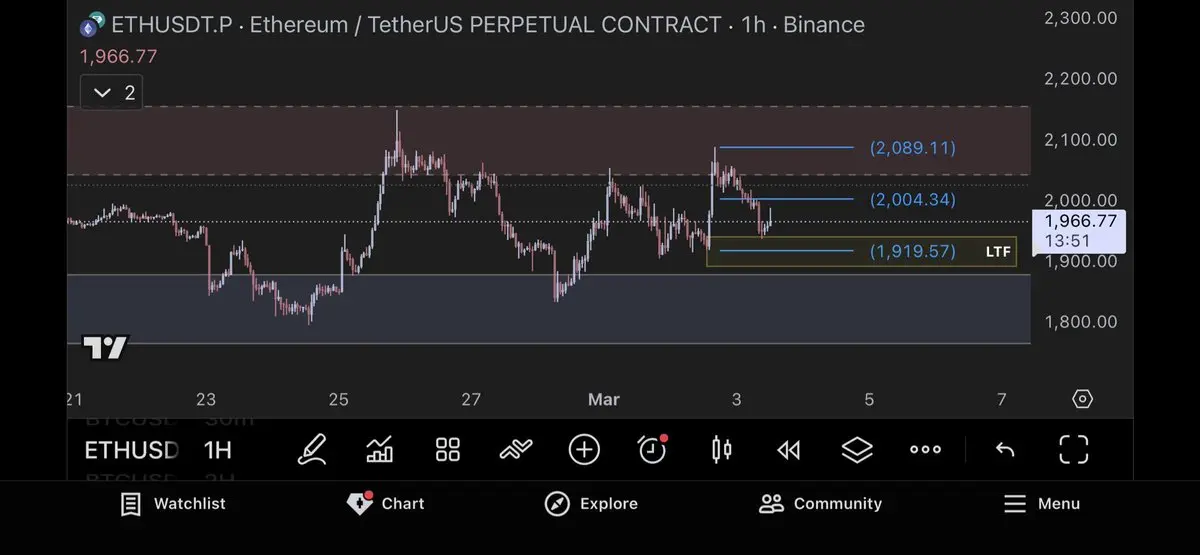Toggle fullscreen chart mode

click(x=1073, y=450)
